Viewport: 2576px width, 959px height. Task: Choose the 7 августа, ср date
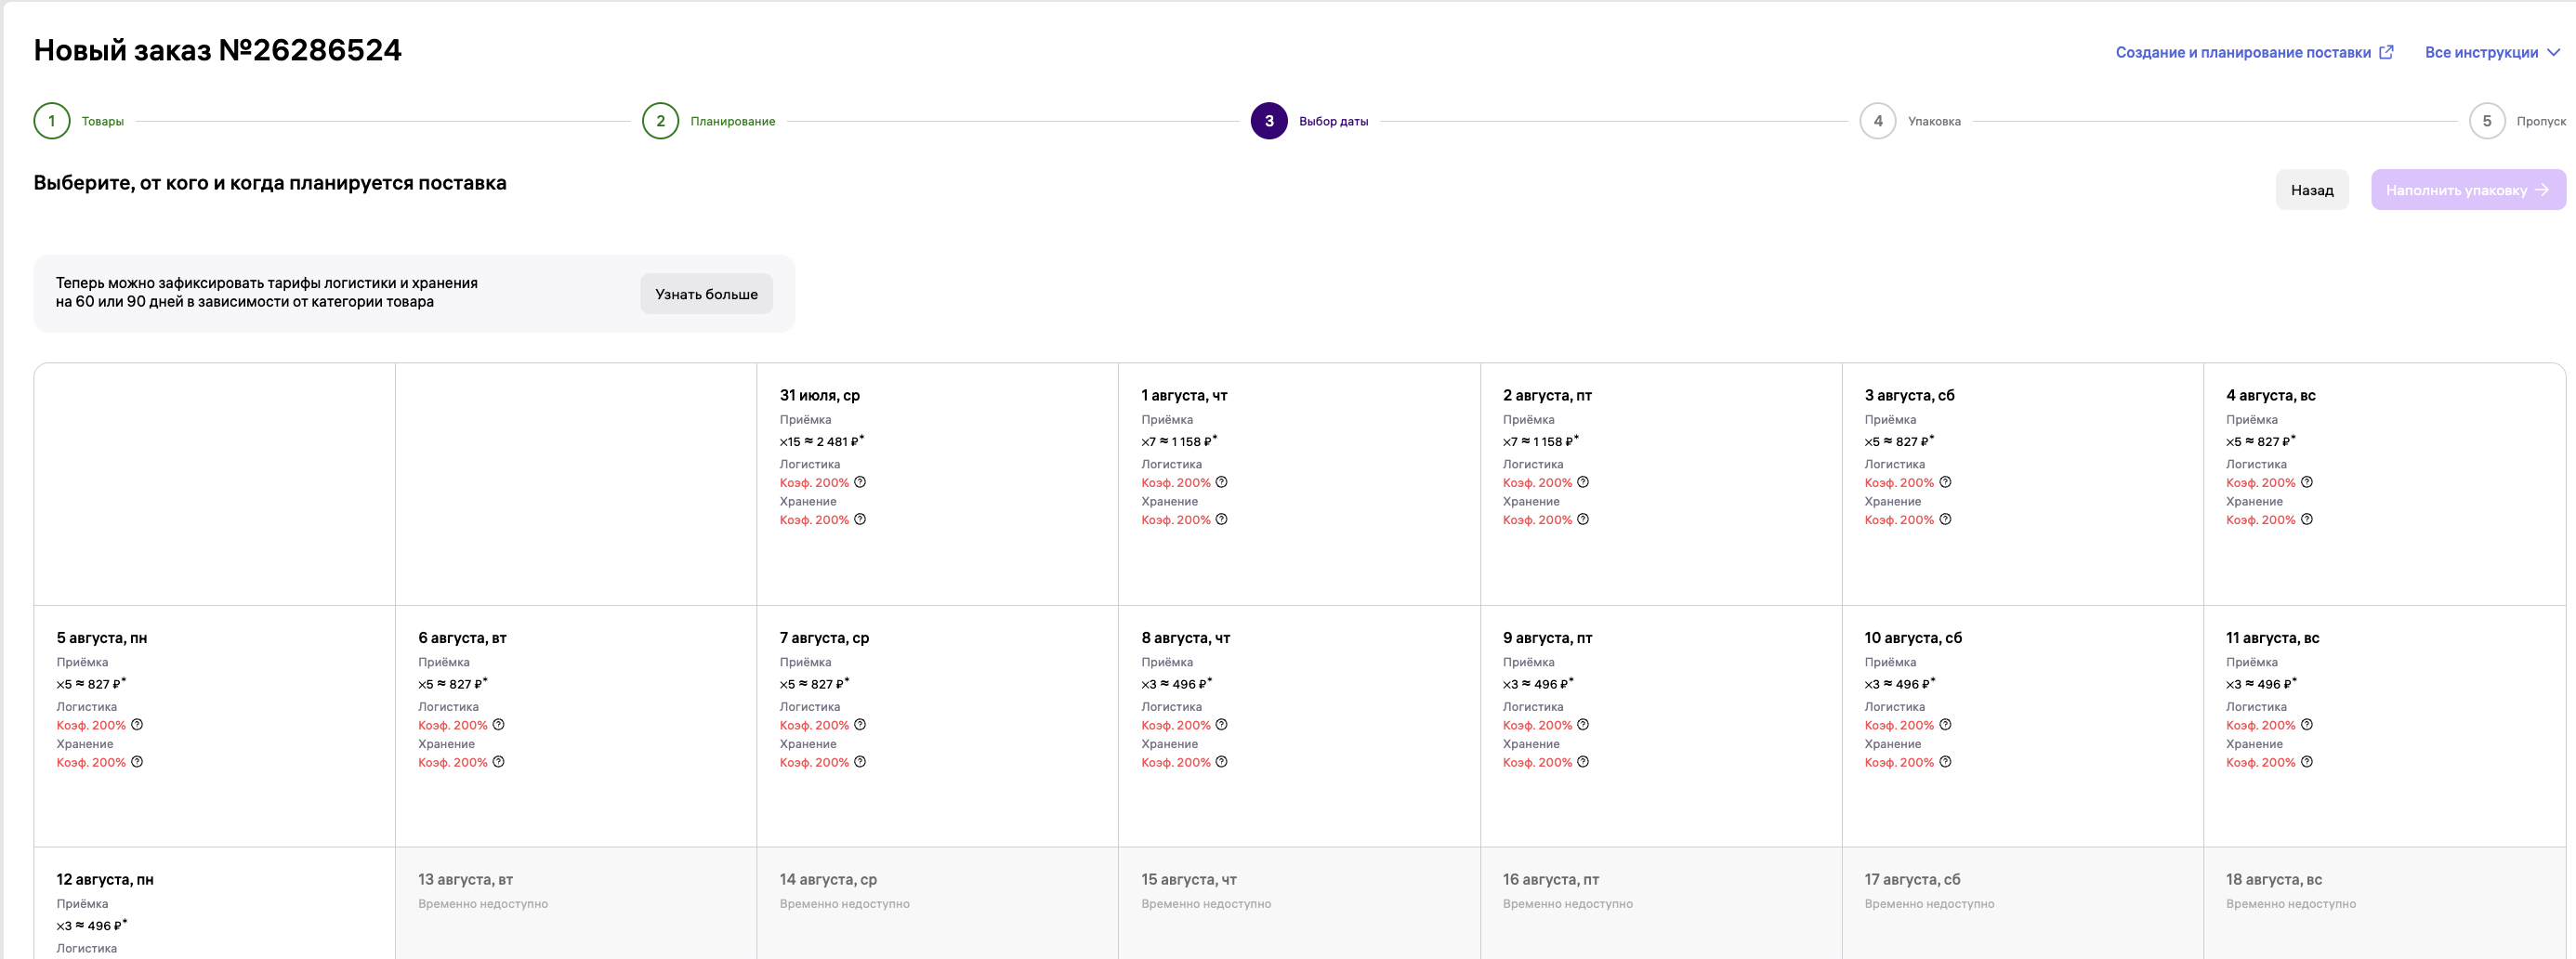937,726
